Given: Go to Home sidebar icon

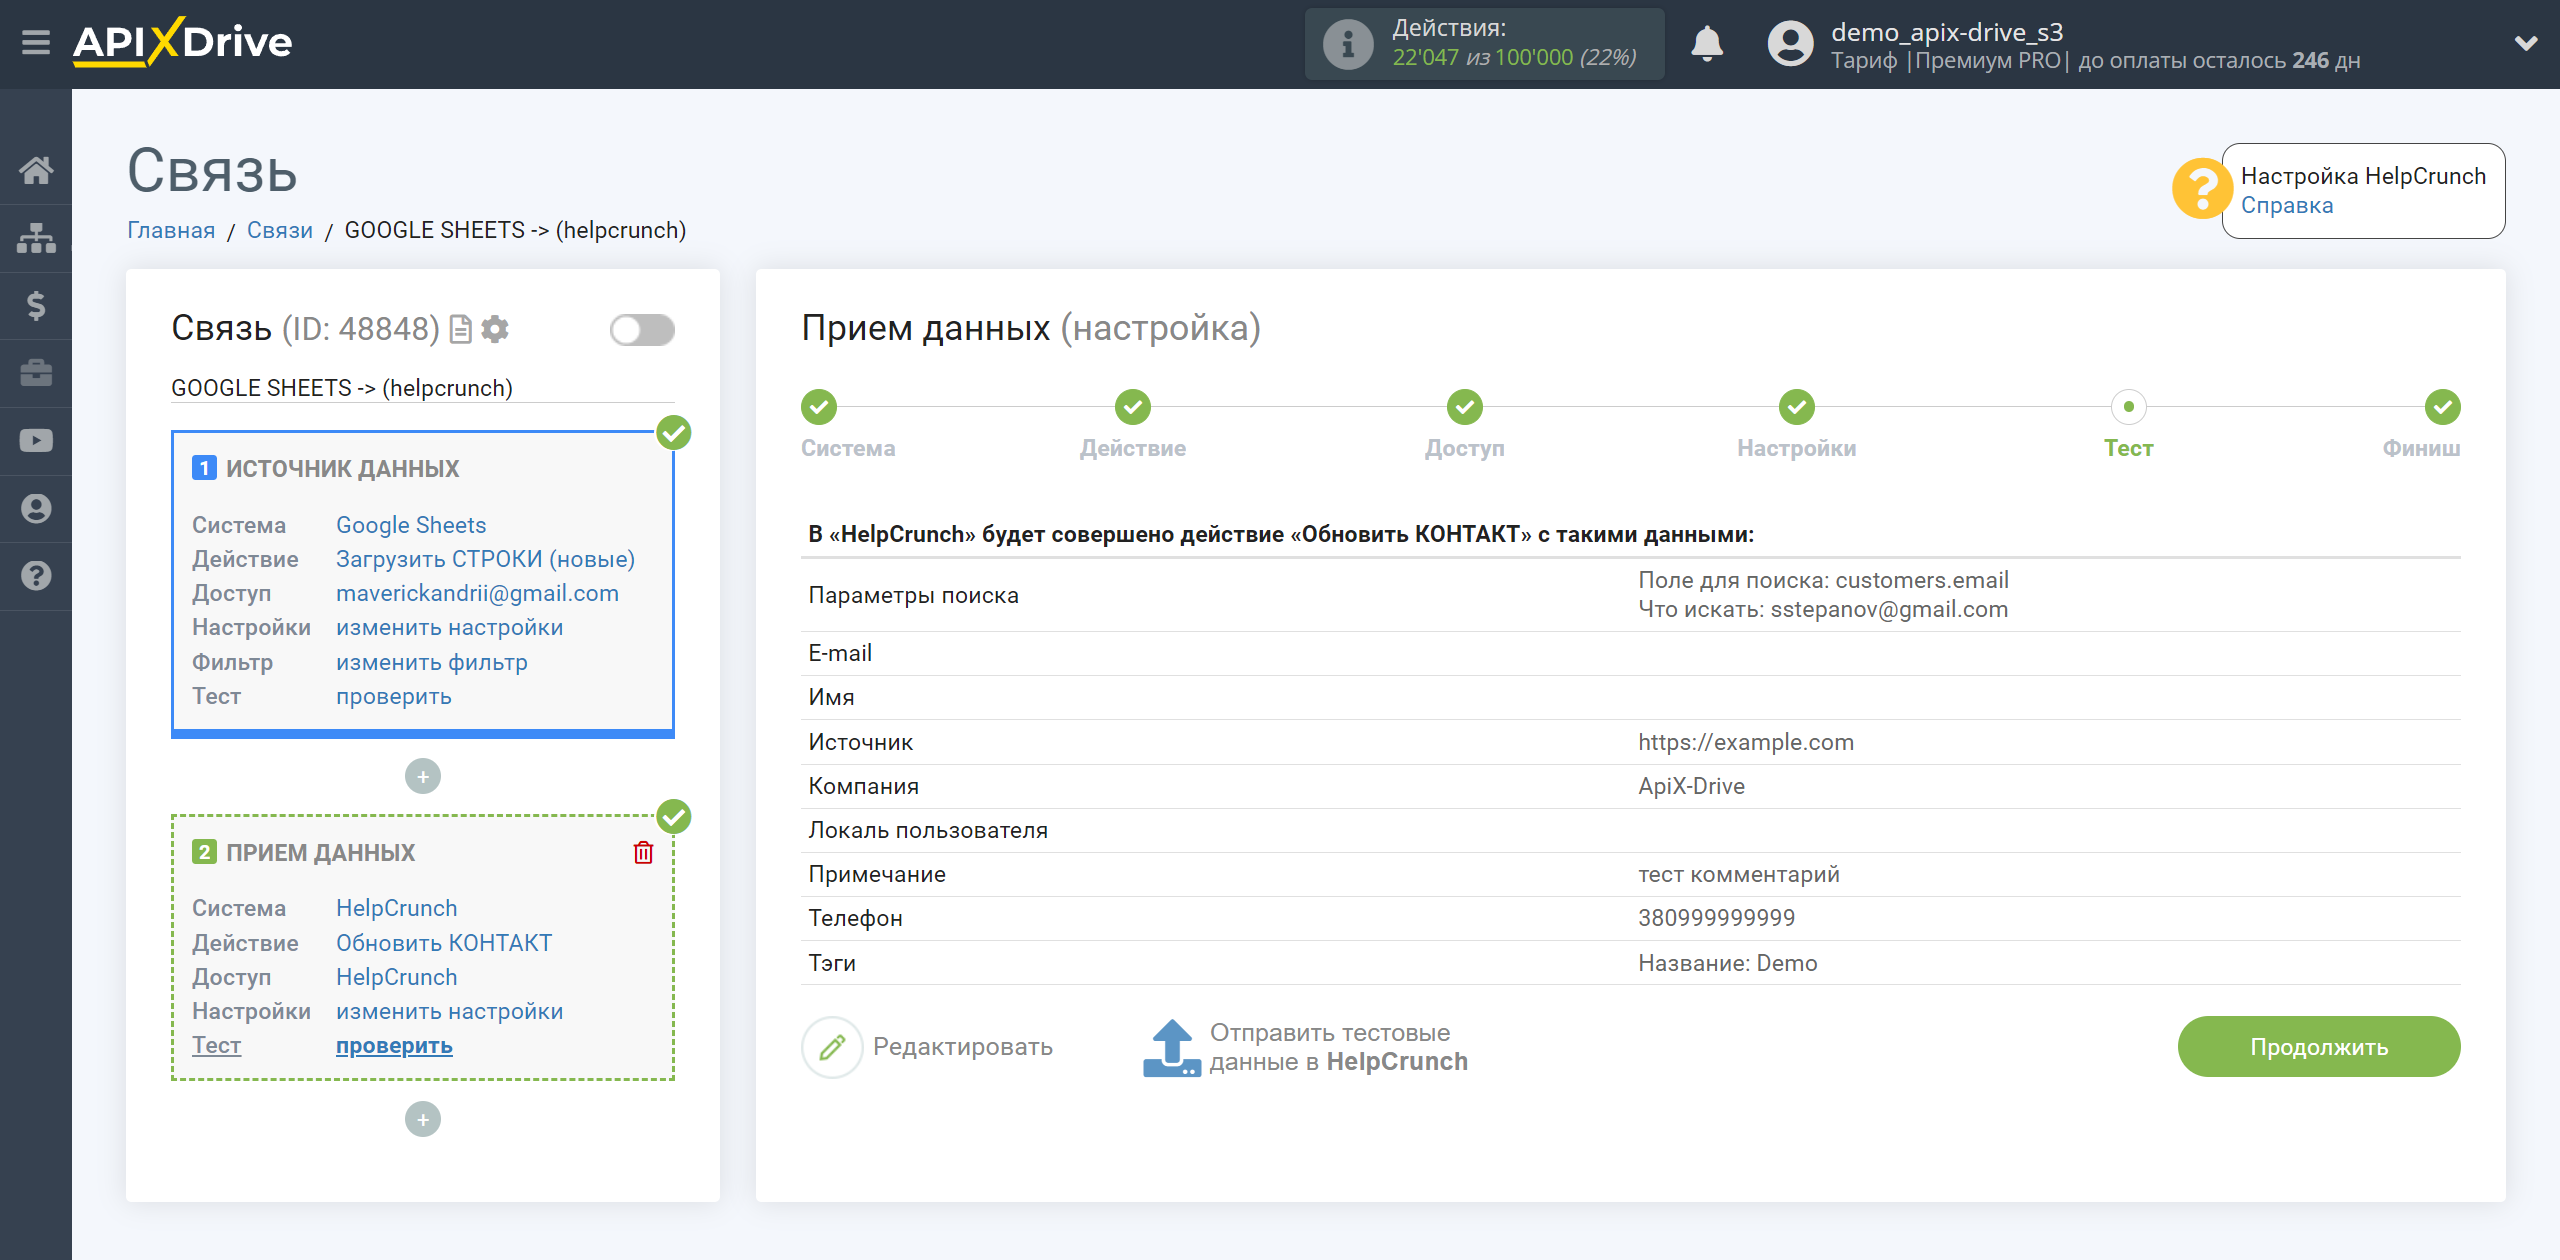Looking at the screenshot, I should coord(36,170).
